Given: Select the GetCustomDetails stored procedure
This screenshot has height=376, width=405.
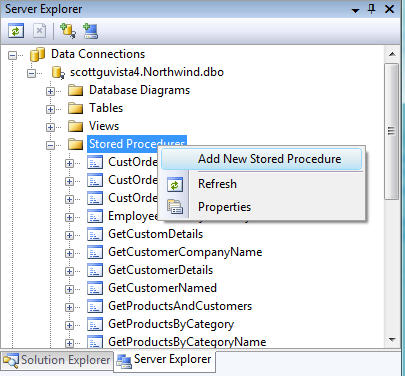Looking at the screenshot, I should tap(155, 234).
